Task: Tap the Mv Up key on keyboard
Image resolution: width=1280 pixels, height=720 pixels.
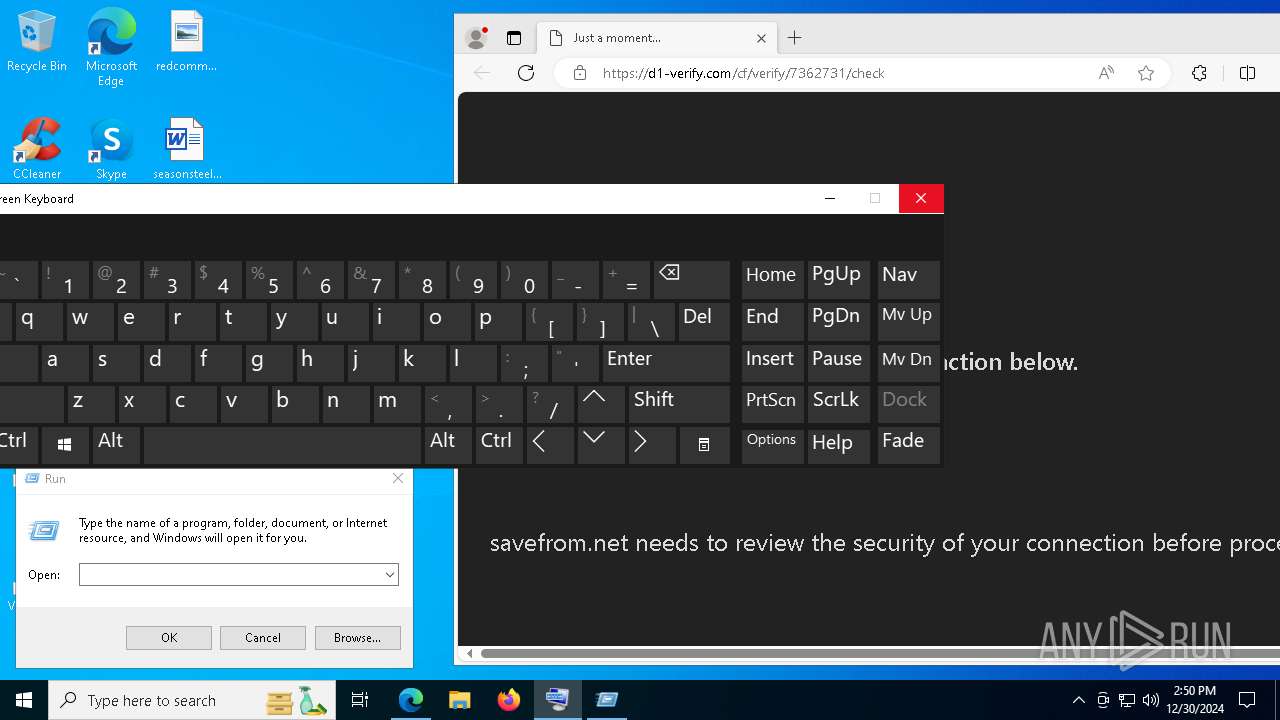Action: [908, 321]
